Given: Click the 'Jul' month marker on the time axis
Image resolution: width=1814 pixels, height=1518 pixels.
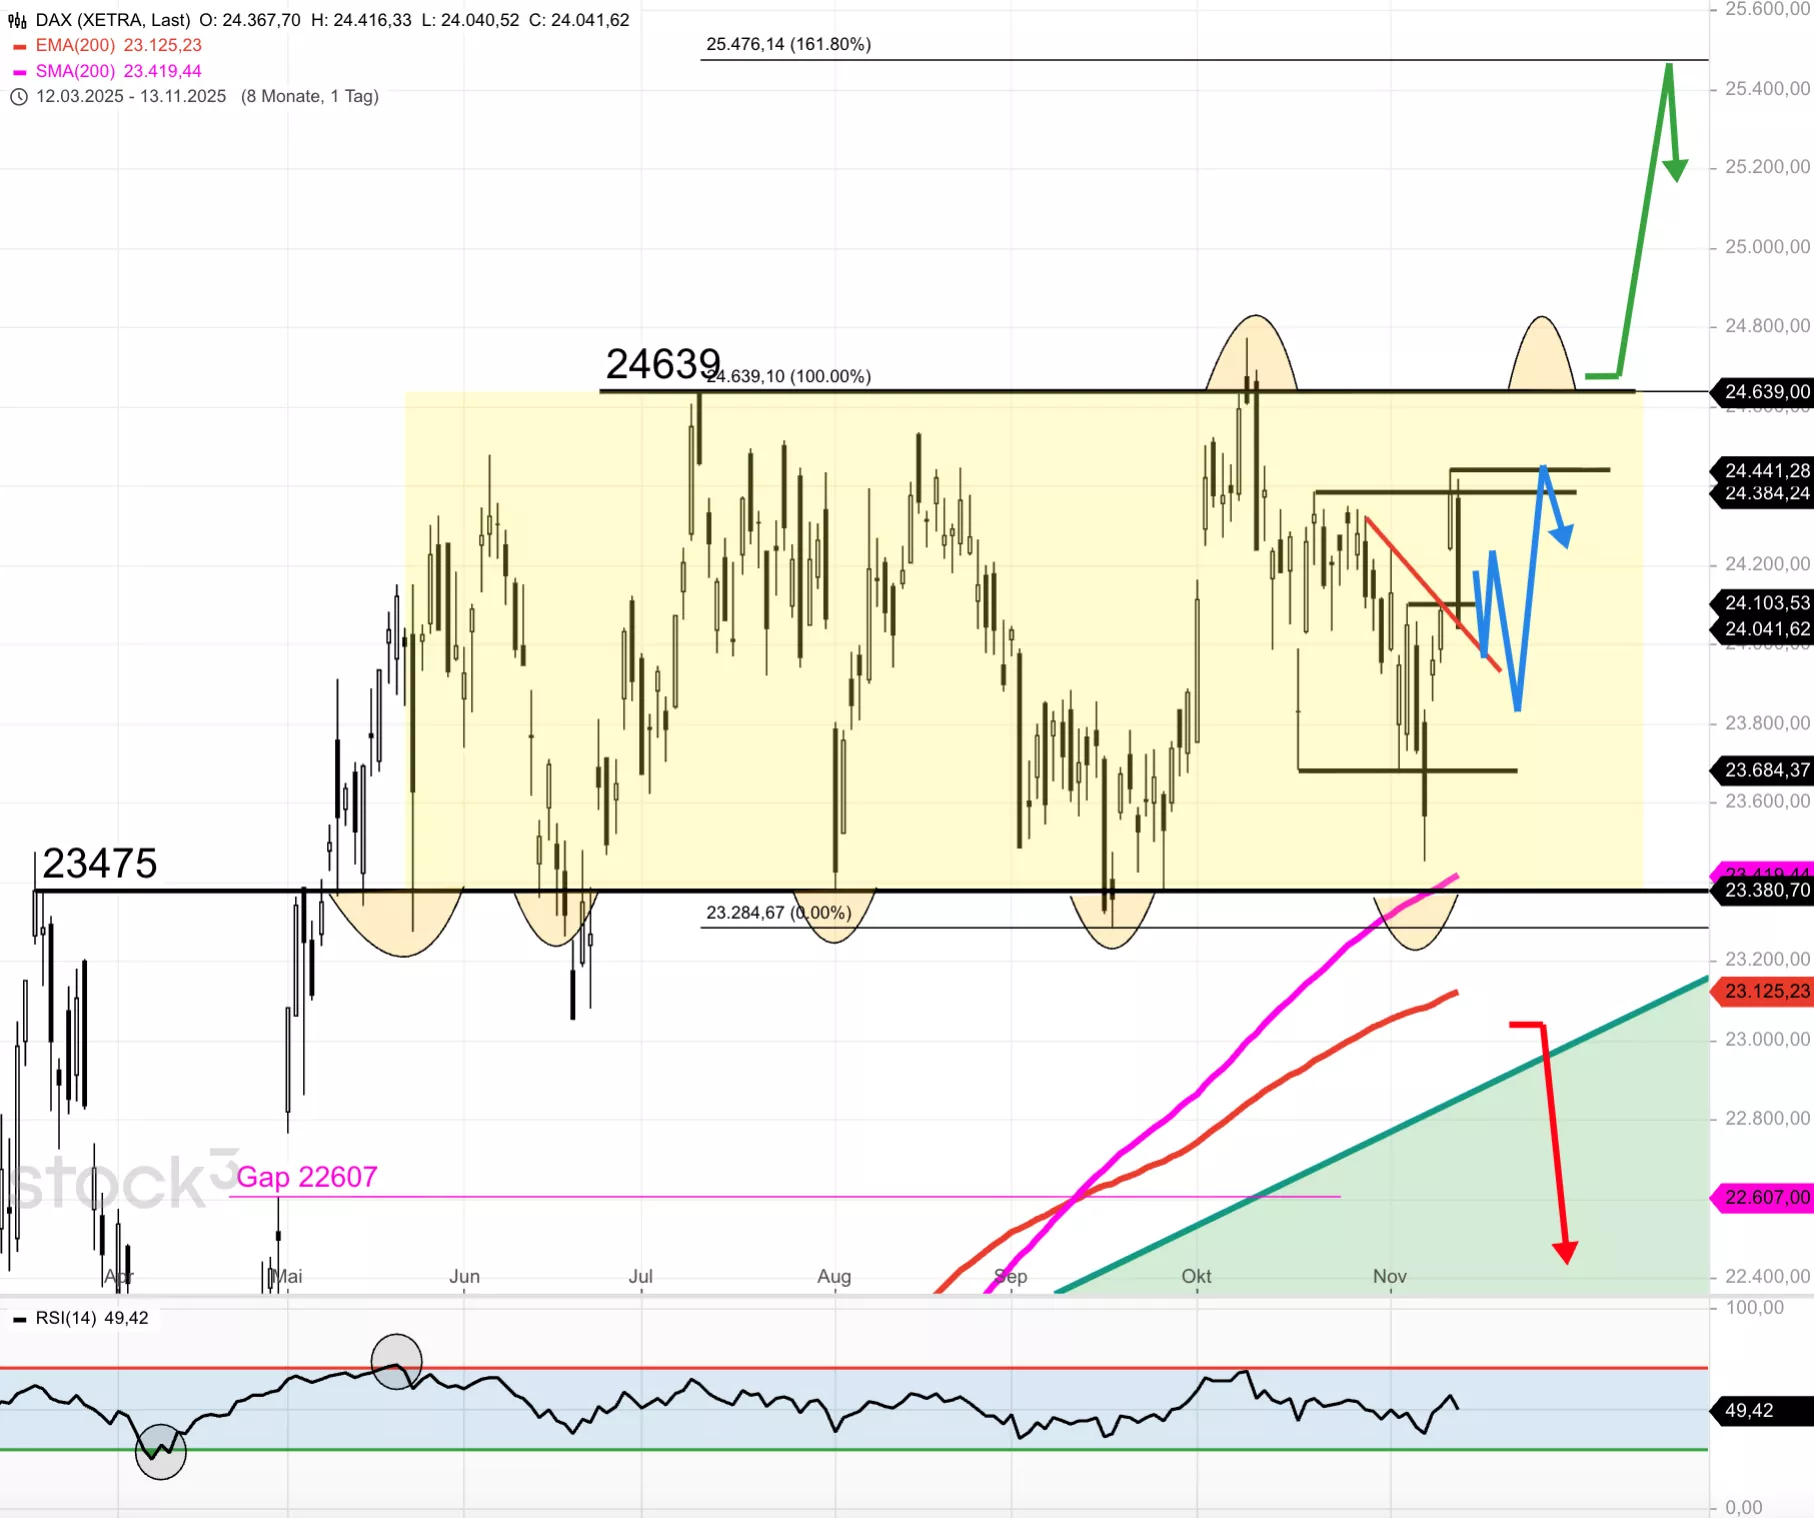Looking at the screenshot, I should tap(640, 1276).
